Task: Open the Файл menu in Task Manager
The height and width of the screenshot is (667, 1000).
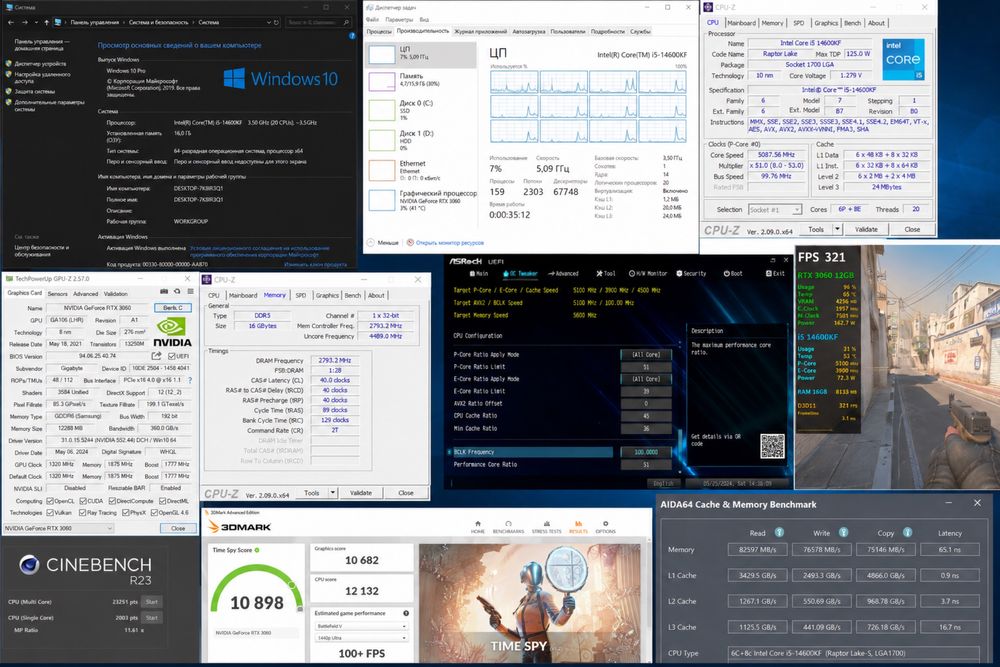Action: [x=372, y=20]
